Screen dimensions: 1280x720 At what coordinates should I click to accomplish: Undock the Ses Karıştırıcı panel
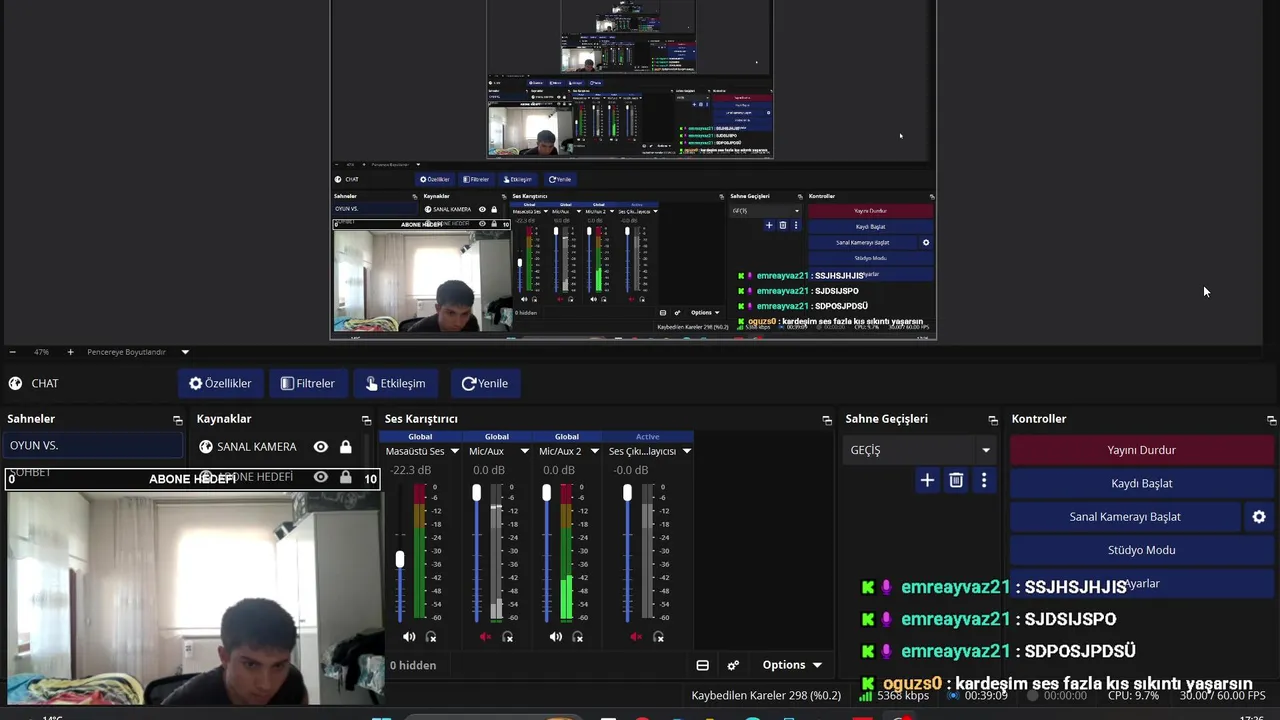coord(827,420)
